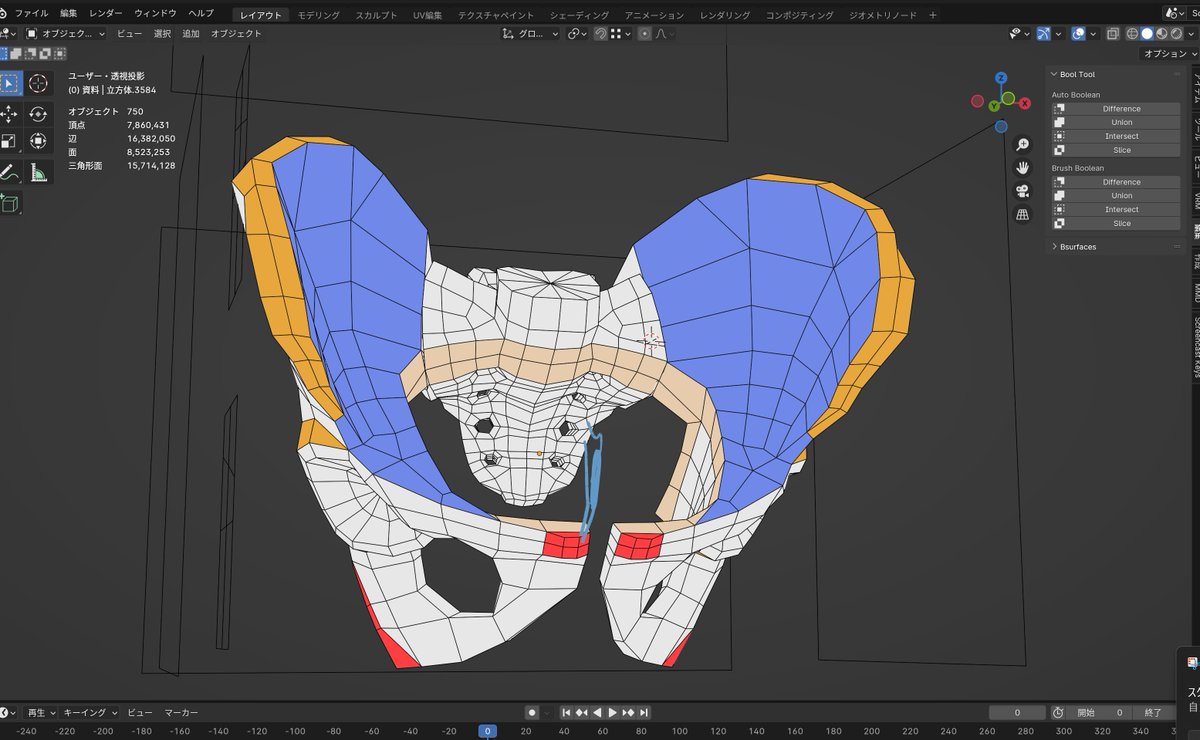
Task: Open the 再生 playback dropdown
Action: 40,713
